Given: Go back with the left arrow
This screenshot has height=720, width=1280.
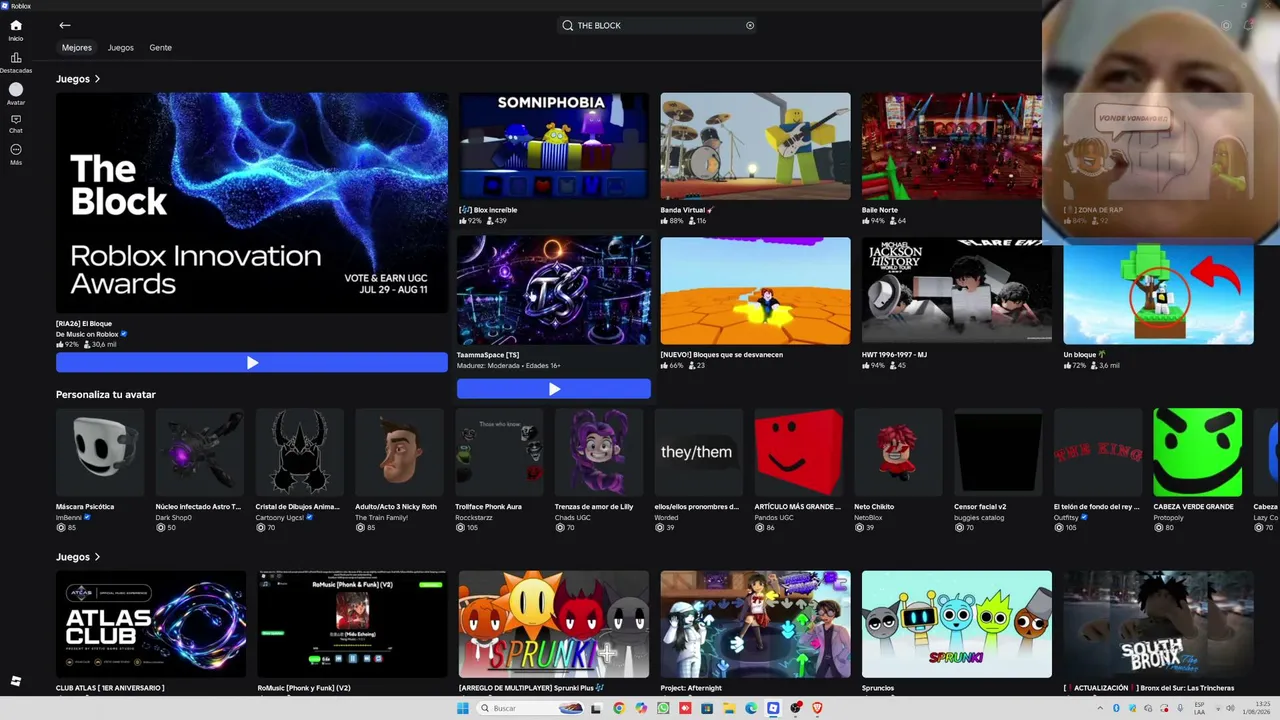Looking at the screenshot, I should click(x=65, y=25).
